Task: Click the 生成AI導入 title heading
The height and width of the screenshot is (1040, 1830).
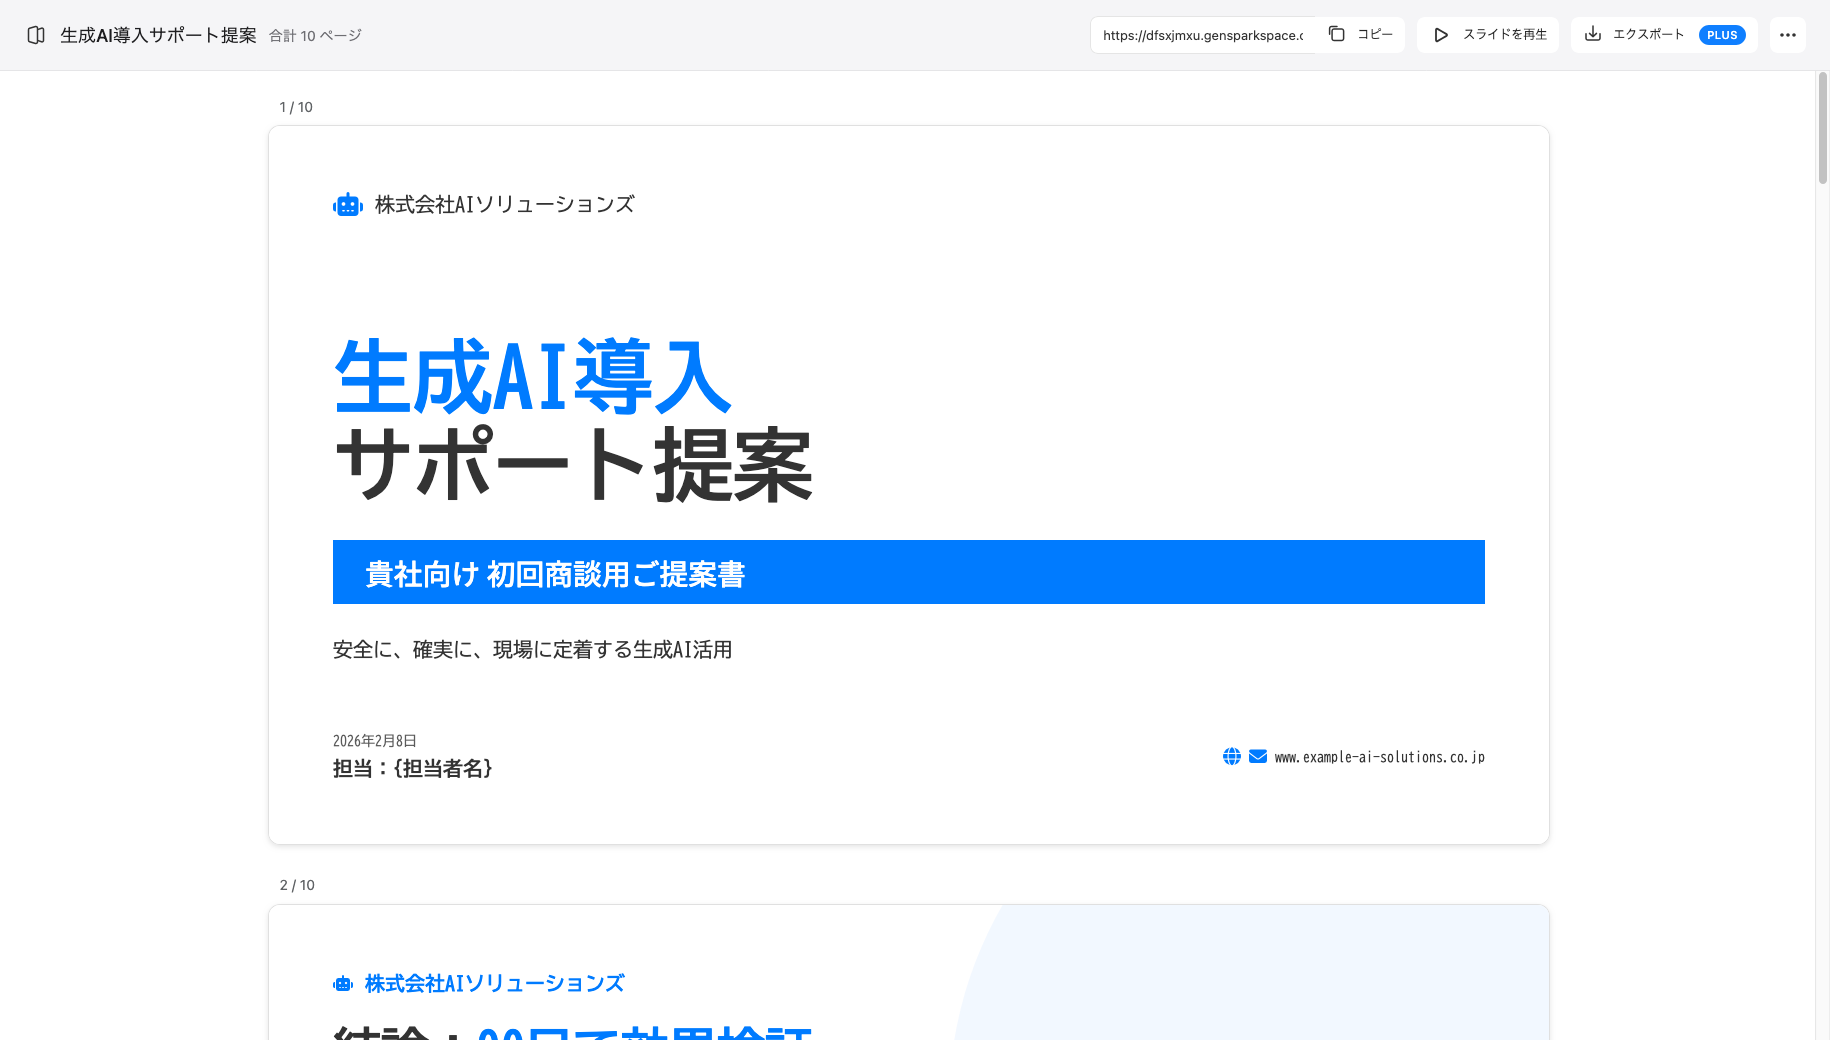Action: [533, 377]
